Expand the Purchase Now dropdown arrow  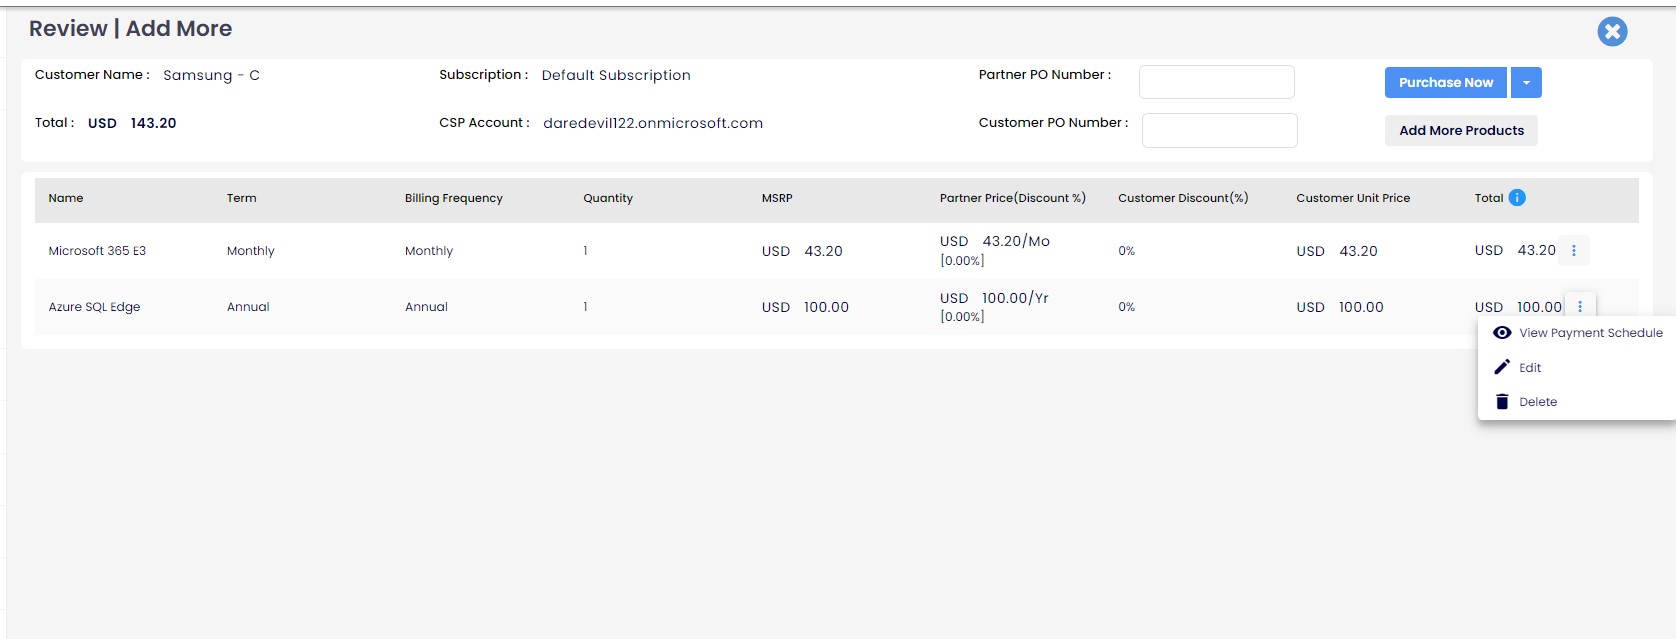coord(1526,83)
